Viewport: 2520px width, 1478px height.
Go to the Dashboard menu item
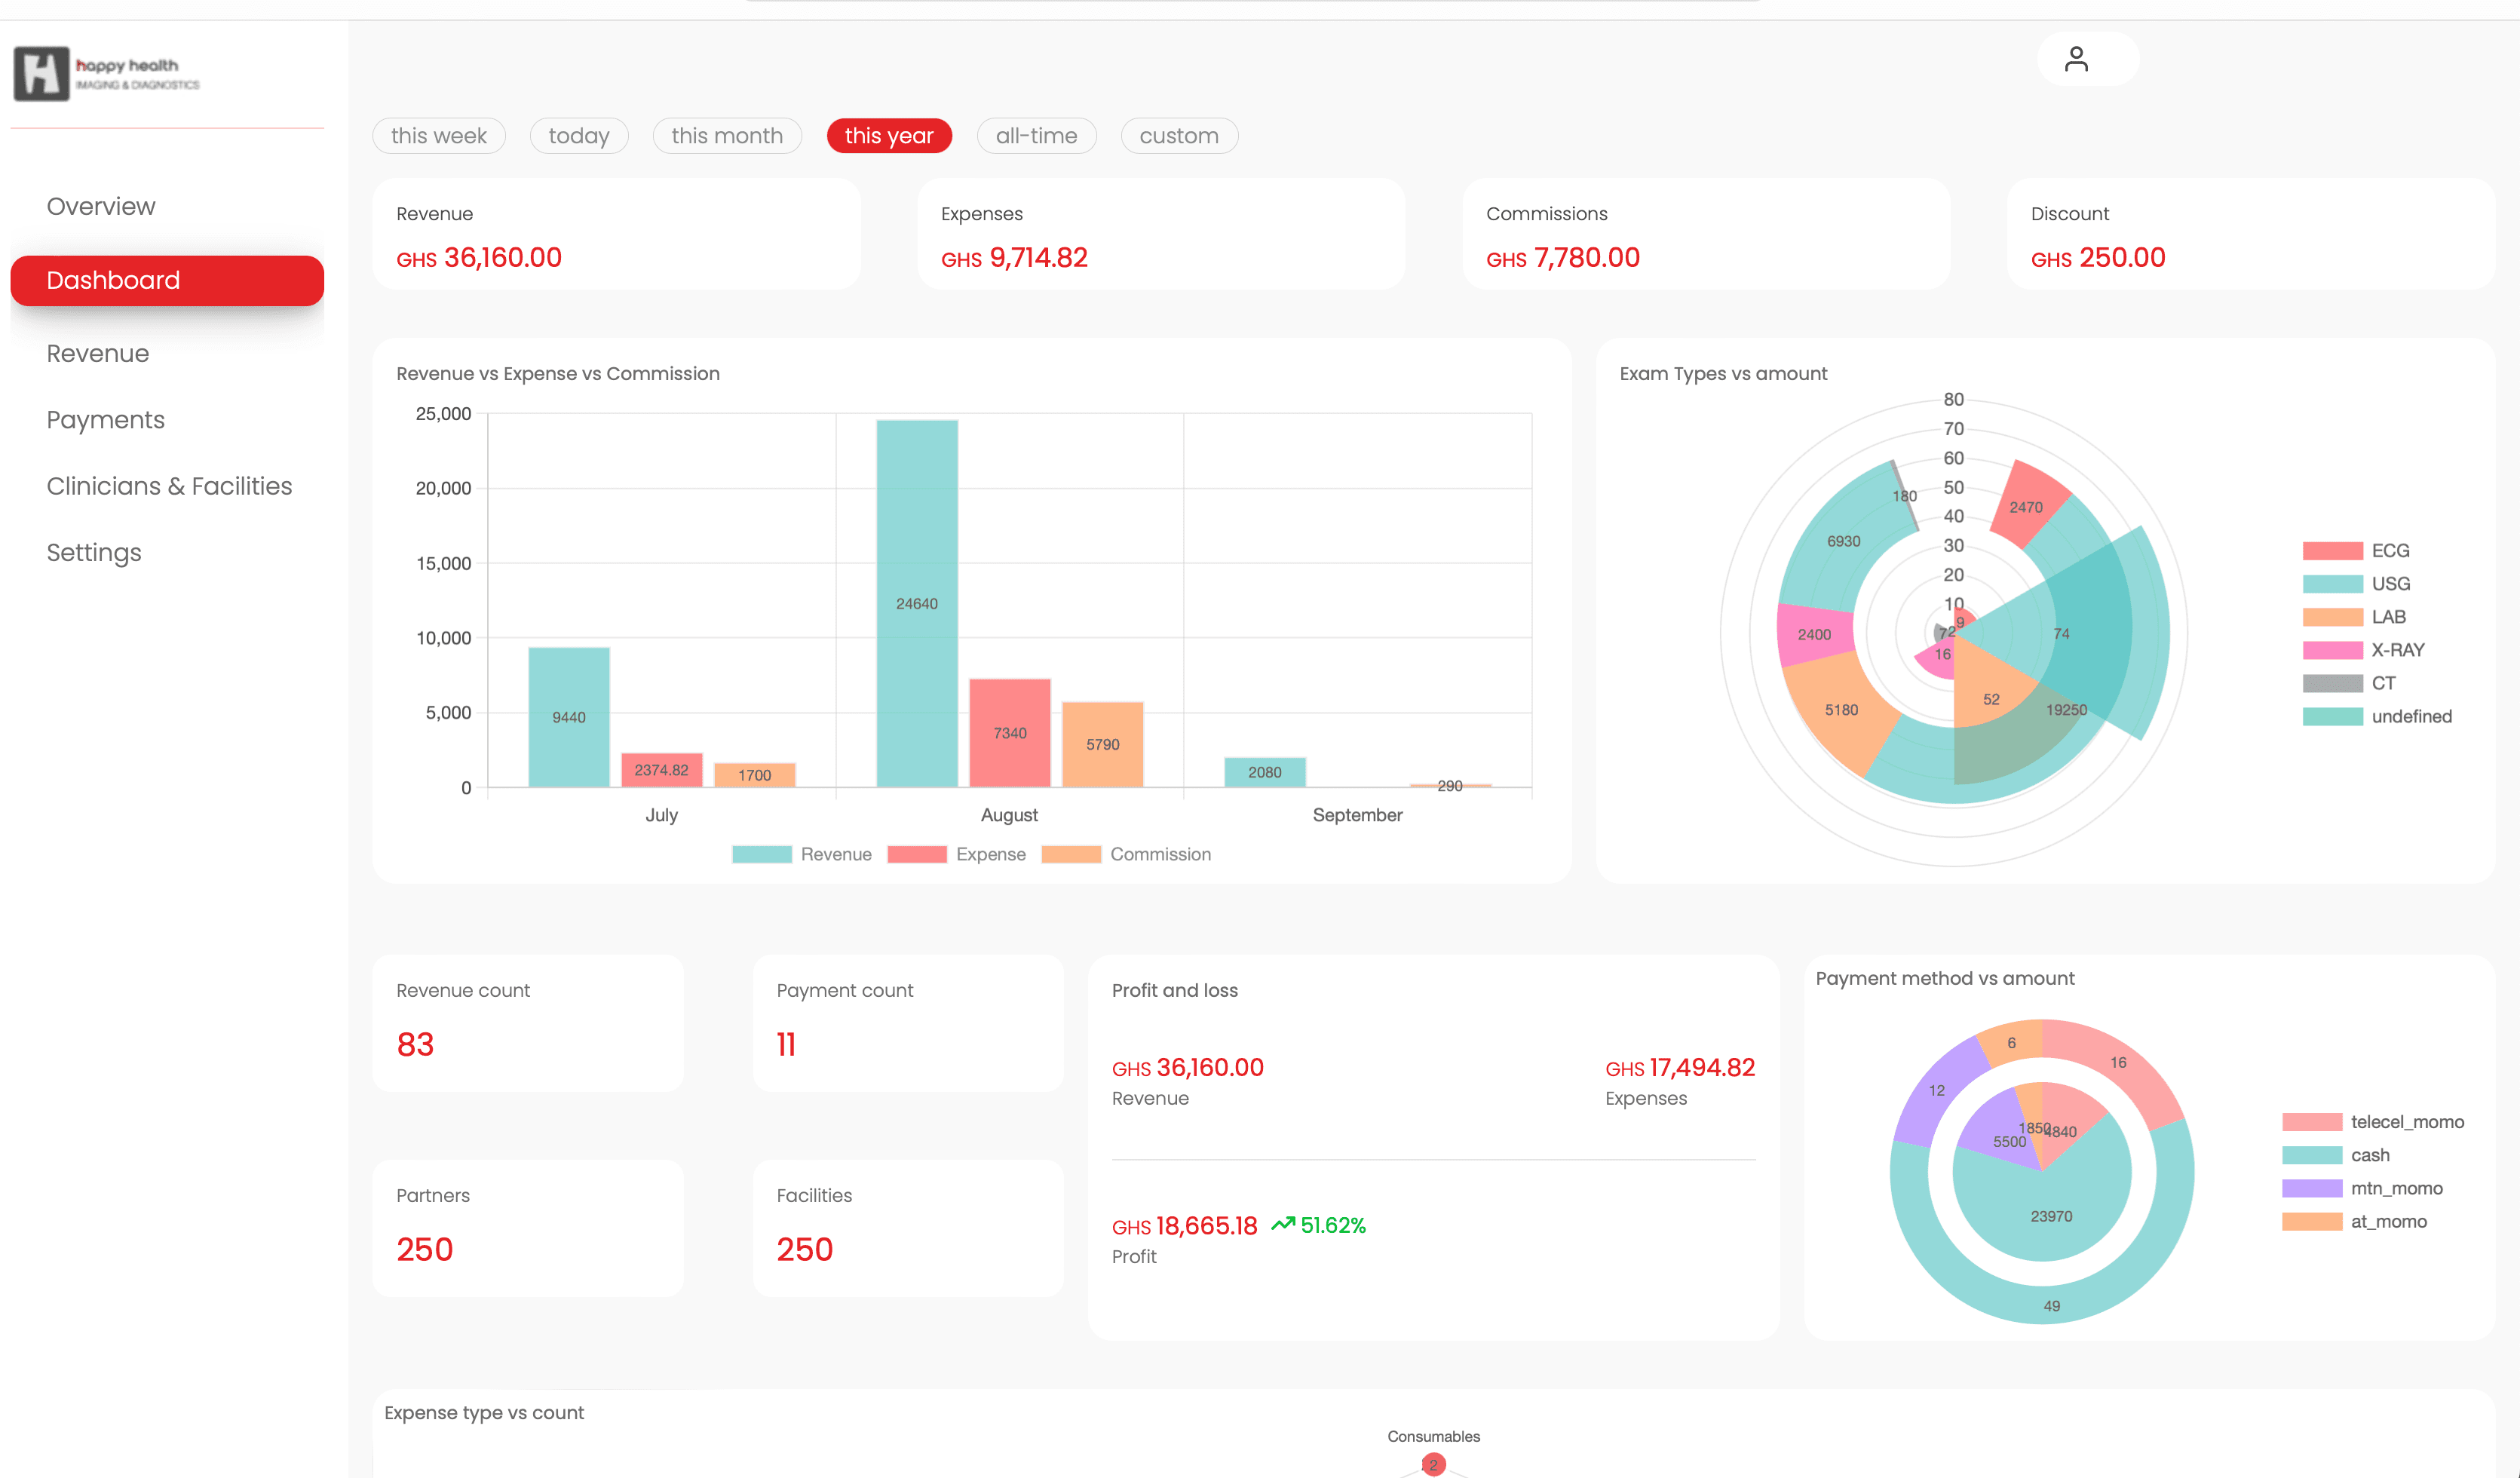point(167,280)
